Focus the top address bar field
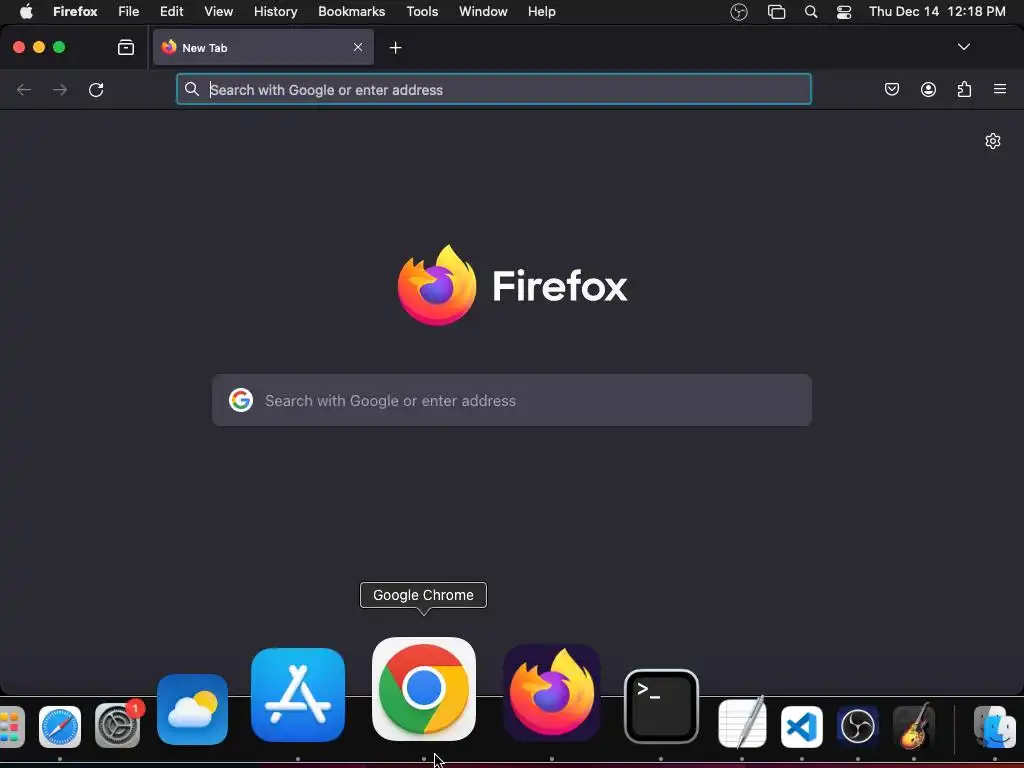 tap(494, 89)
